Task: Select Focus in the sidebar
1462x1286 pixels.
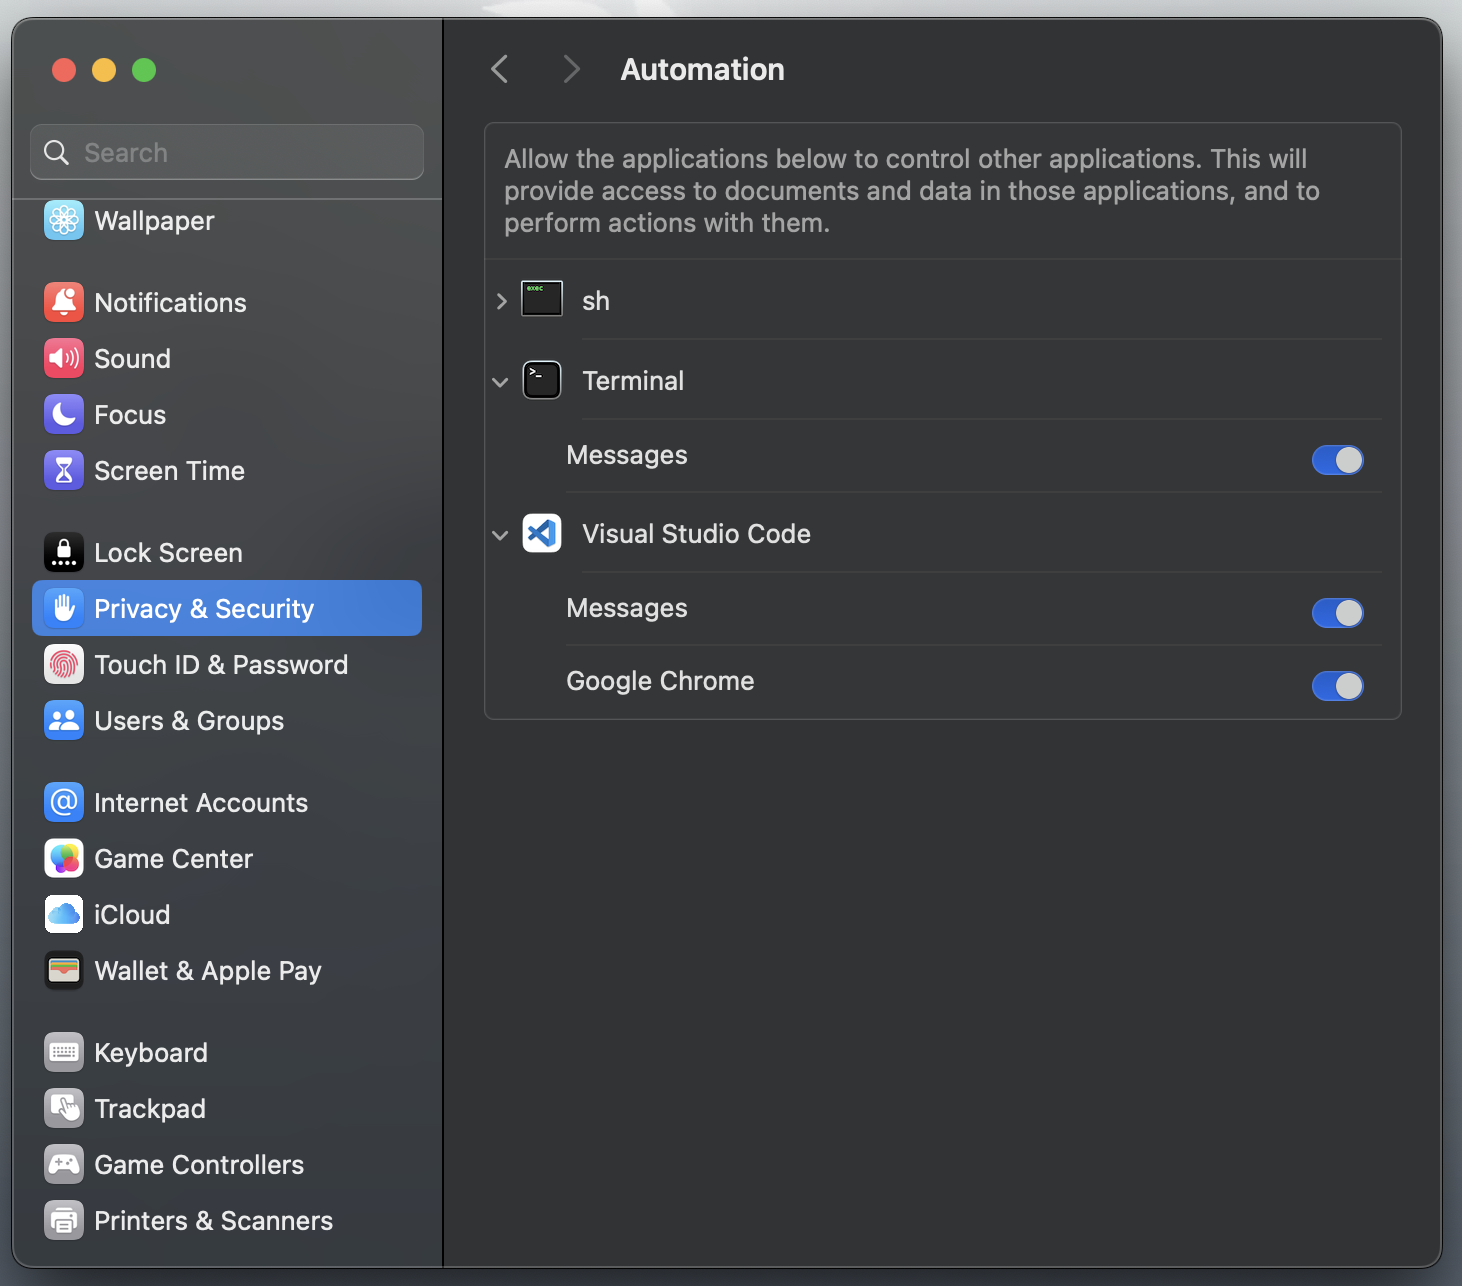Action: tap(130, 415)
